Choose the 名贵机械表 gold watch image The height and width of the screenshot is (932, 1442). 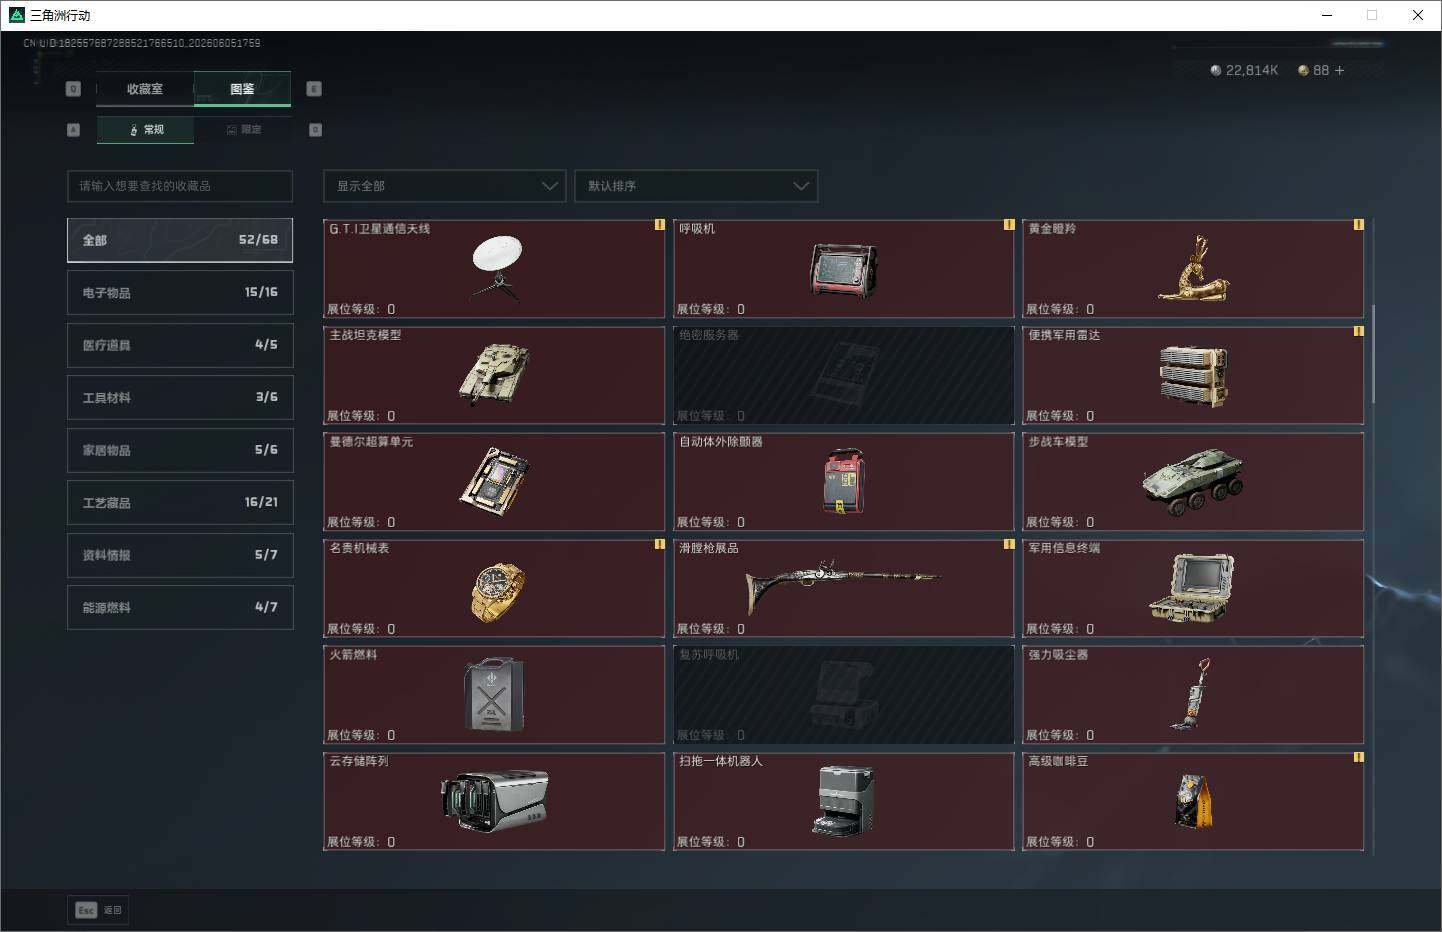[x=497, y=591]
